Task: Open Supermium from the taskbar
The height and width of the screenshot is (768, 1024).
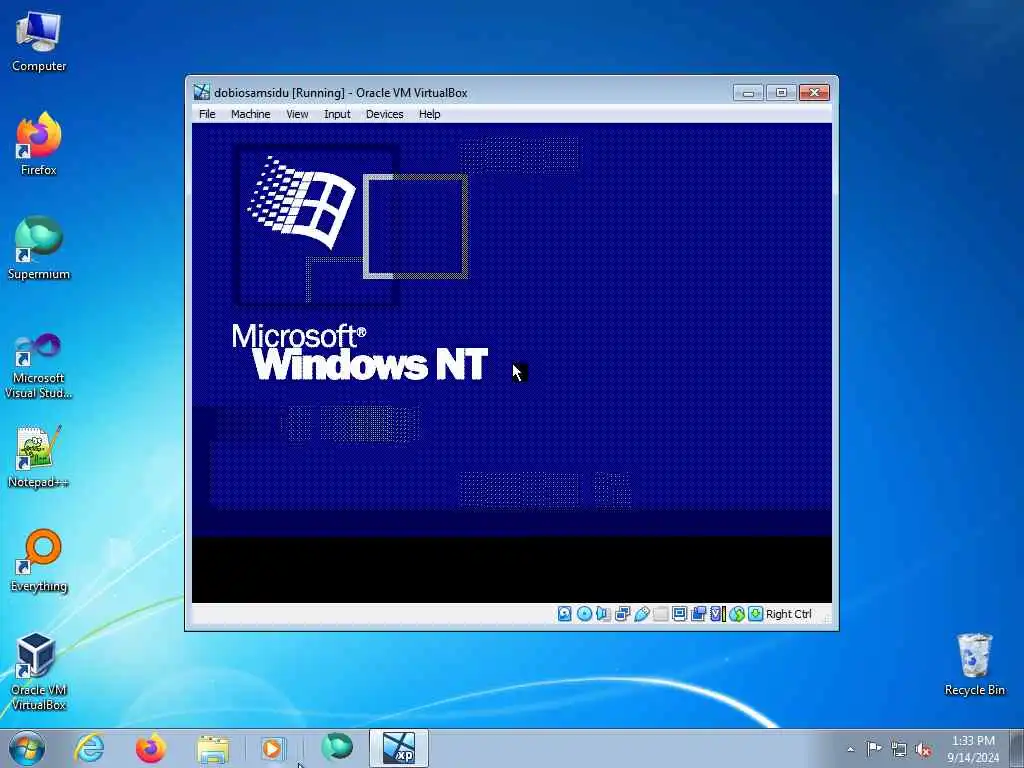Action: [x=336, y=748]
